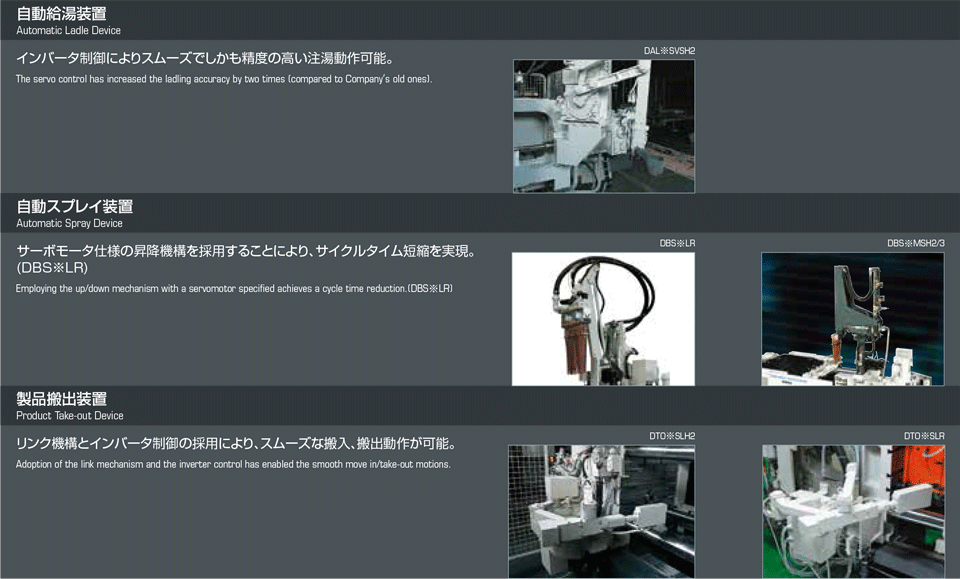The image size is (960, 579).
Task: Click the 自動給湯装置 section heading
Action: click(62, 13)
